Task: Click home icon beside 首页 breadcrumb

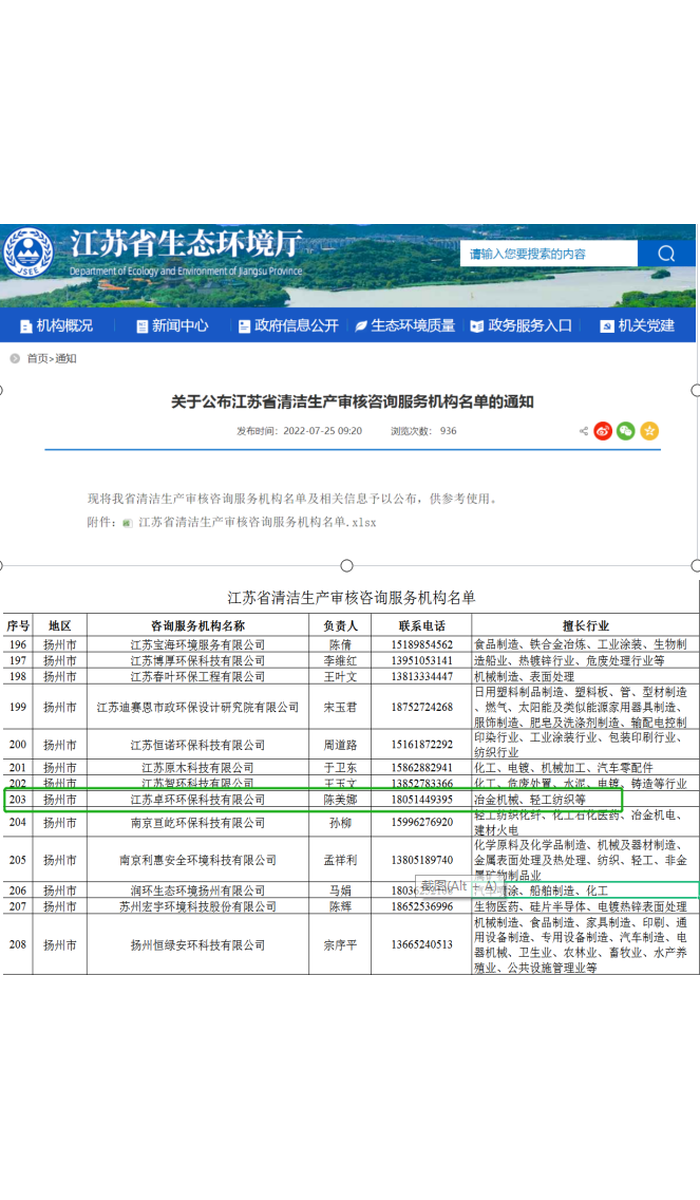Action: 16,359
